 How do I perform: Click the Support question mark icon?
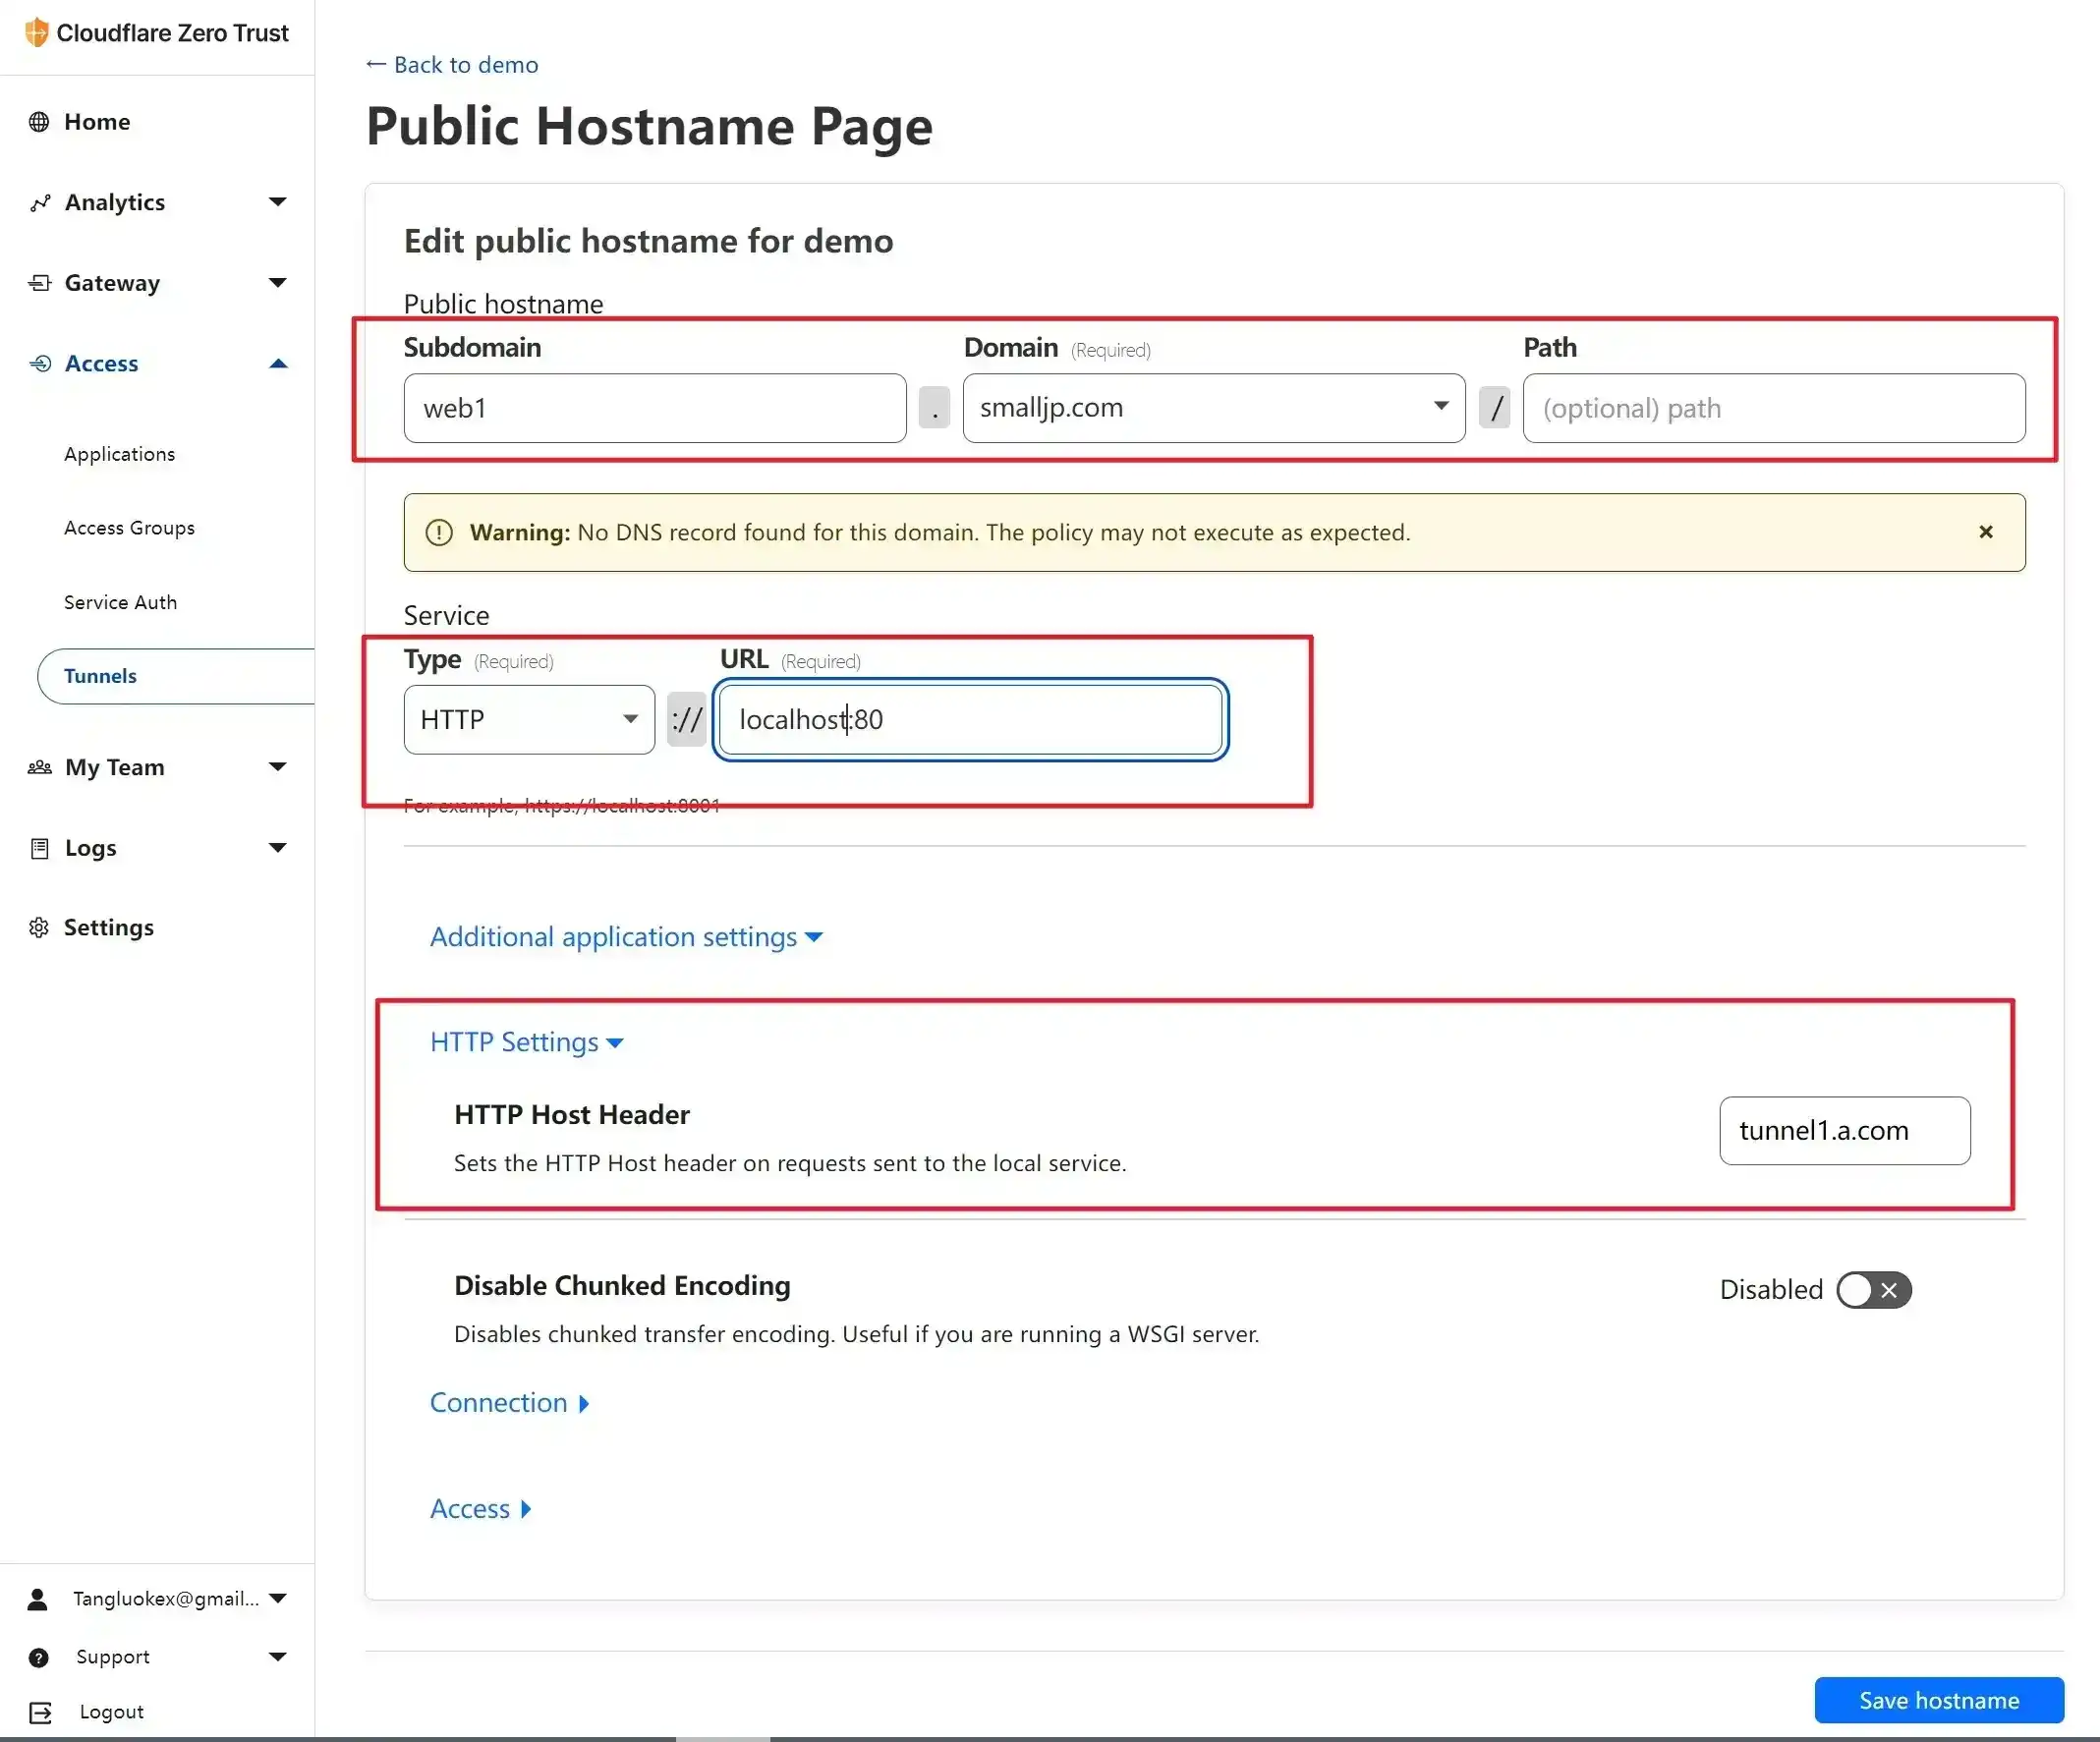click(39, 1657)
